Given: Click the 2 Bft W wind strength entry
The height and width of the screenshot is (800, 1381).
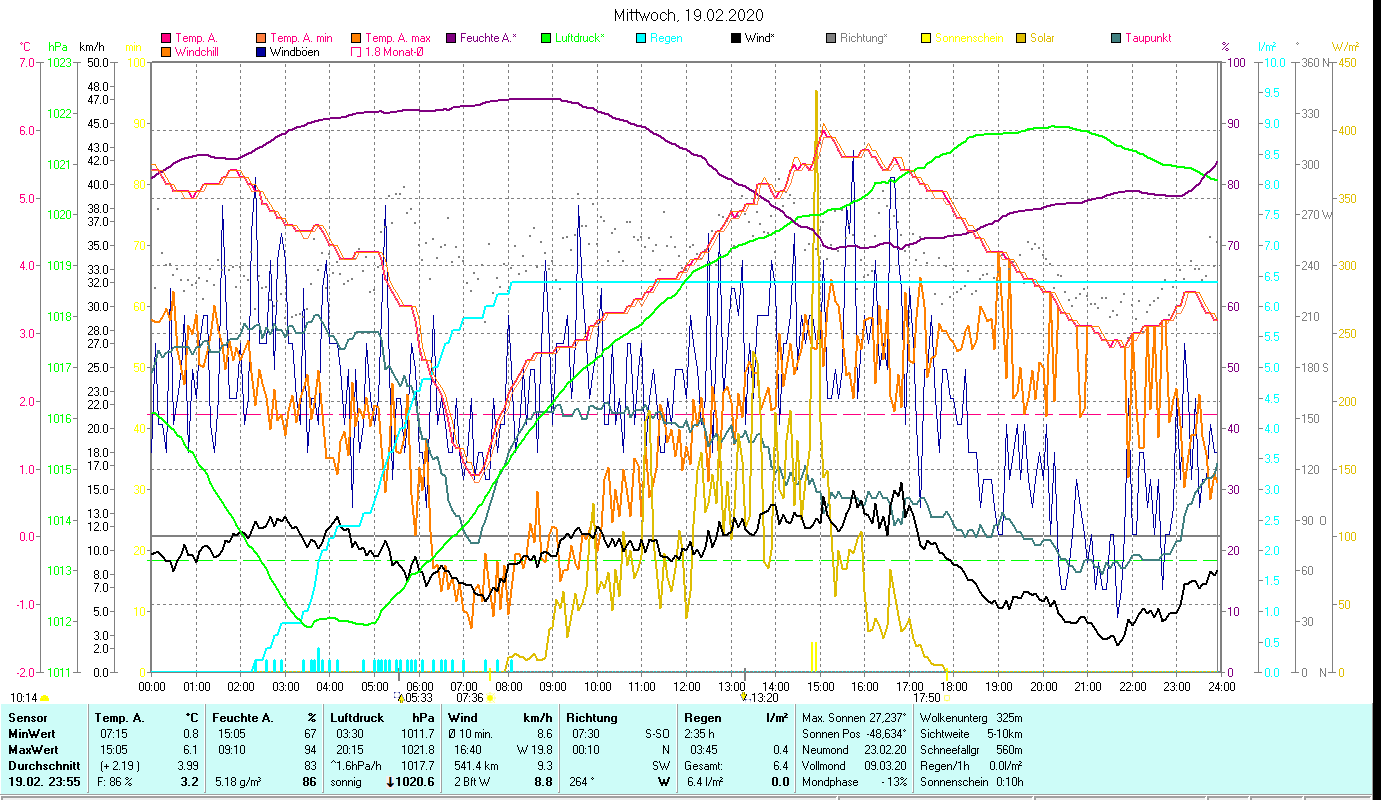Looking at the screenshot, I should pos(474,782).
